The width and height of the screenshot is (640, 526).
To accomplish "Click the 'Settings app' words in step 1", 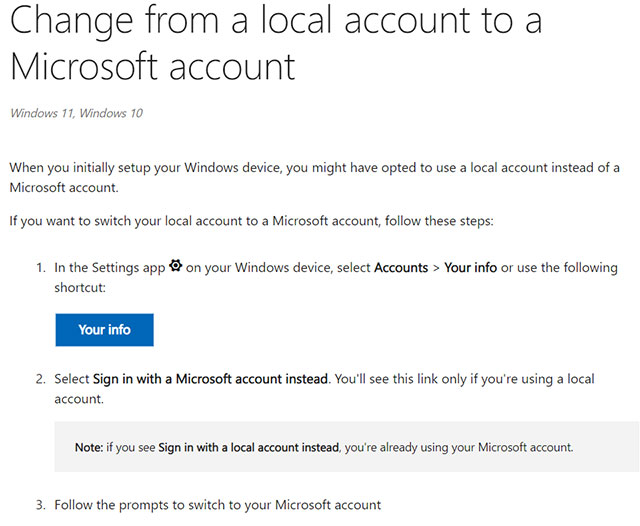I will pos(128,268).
